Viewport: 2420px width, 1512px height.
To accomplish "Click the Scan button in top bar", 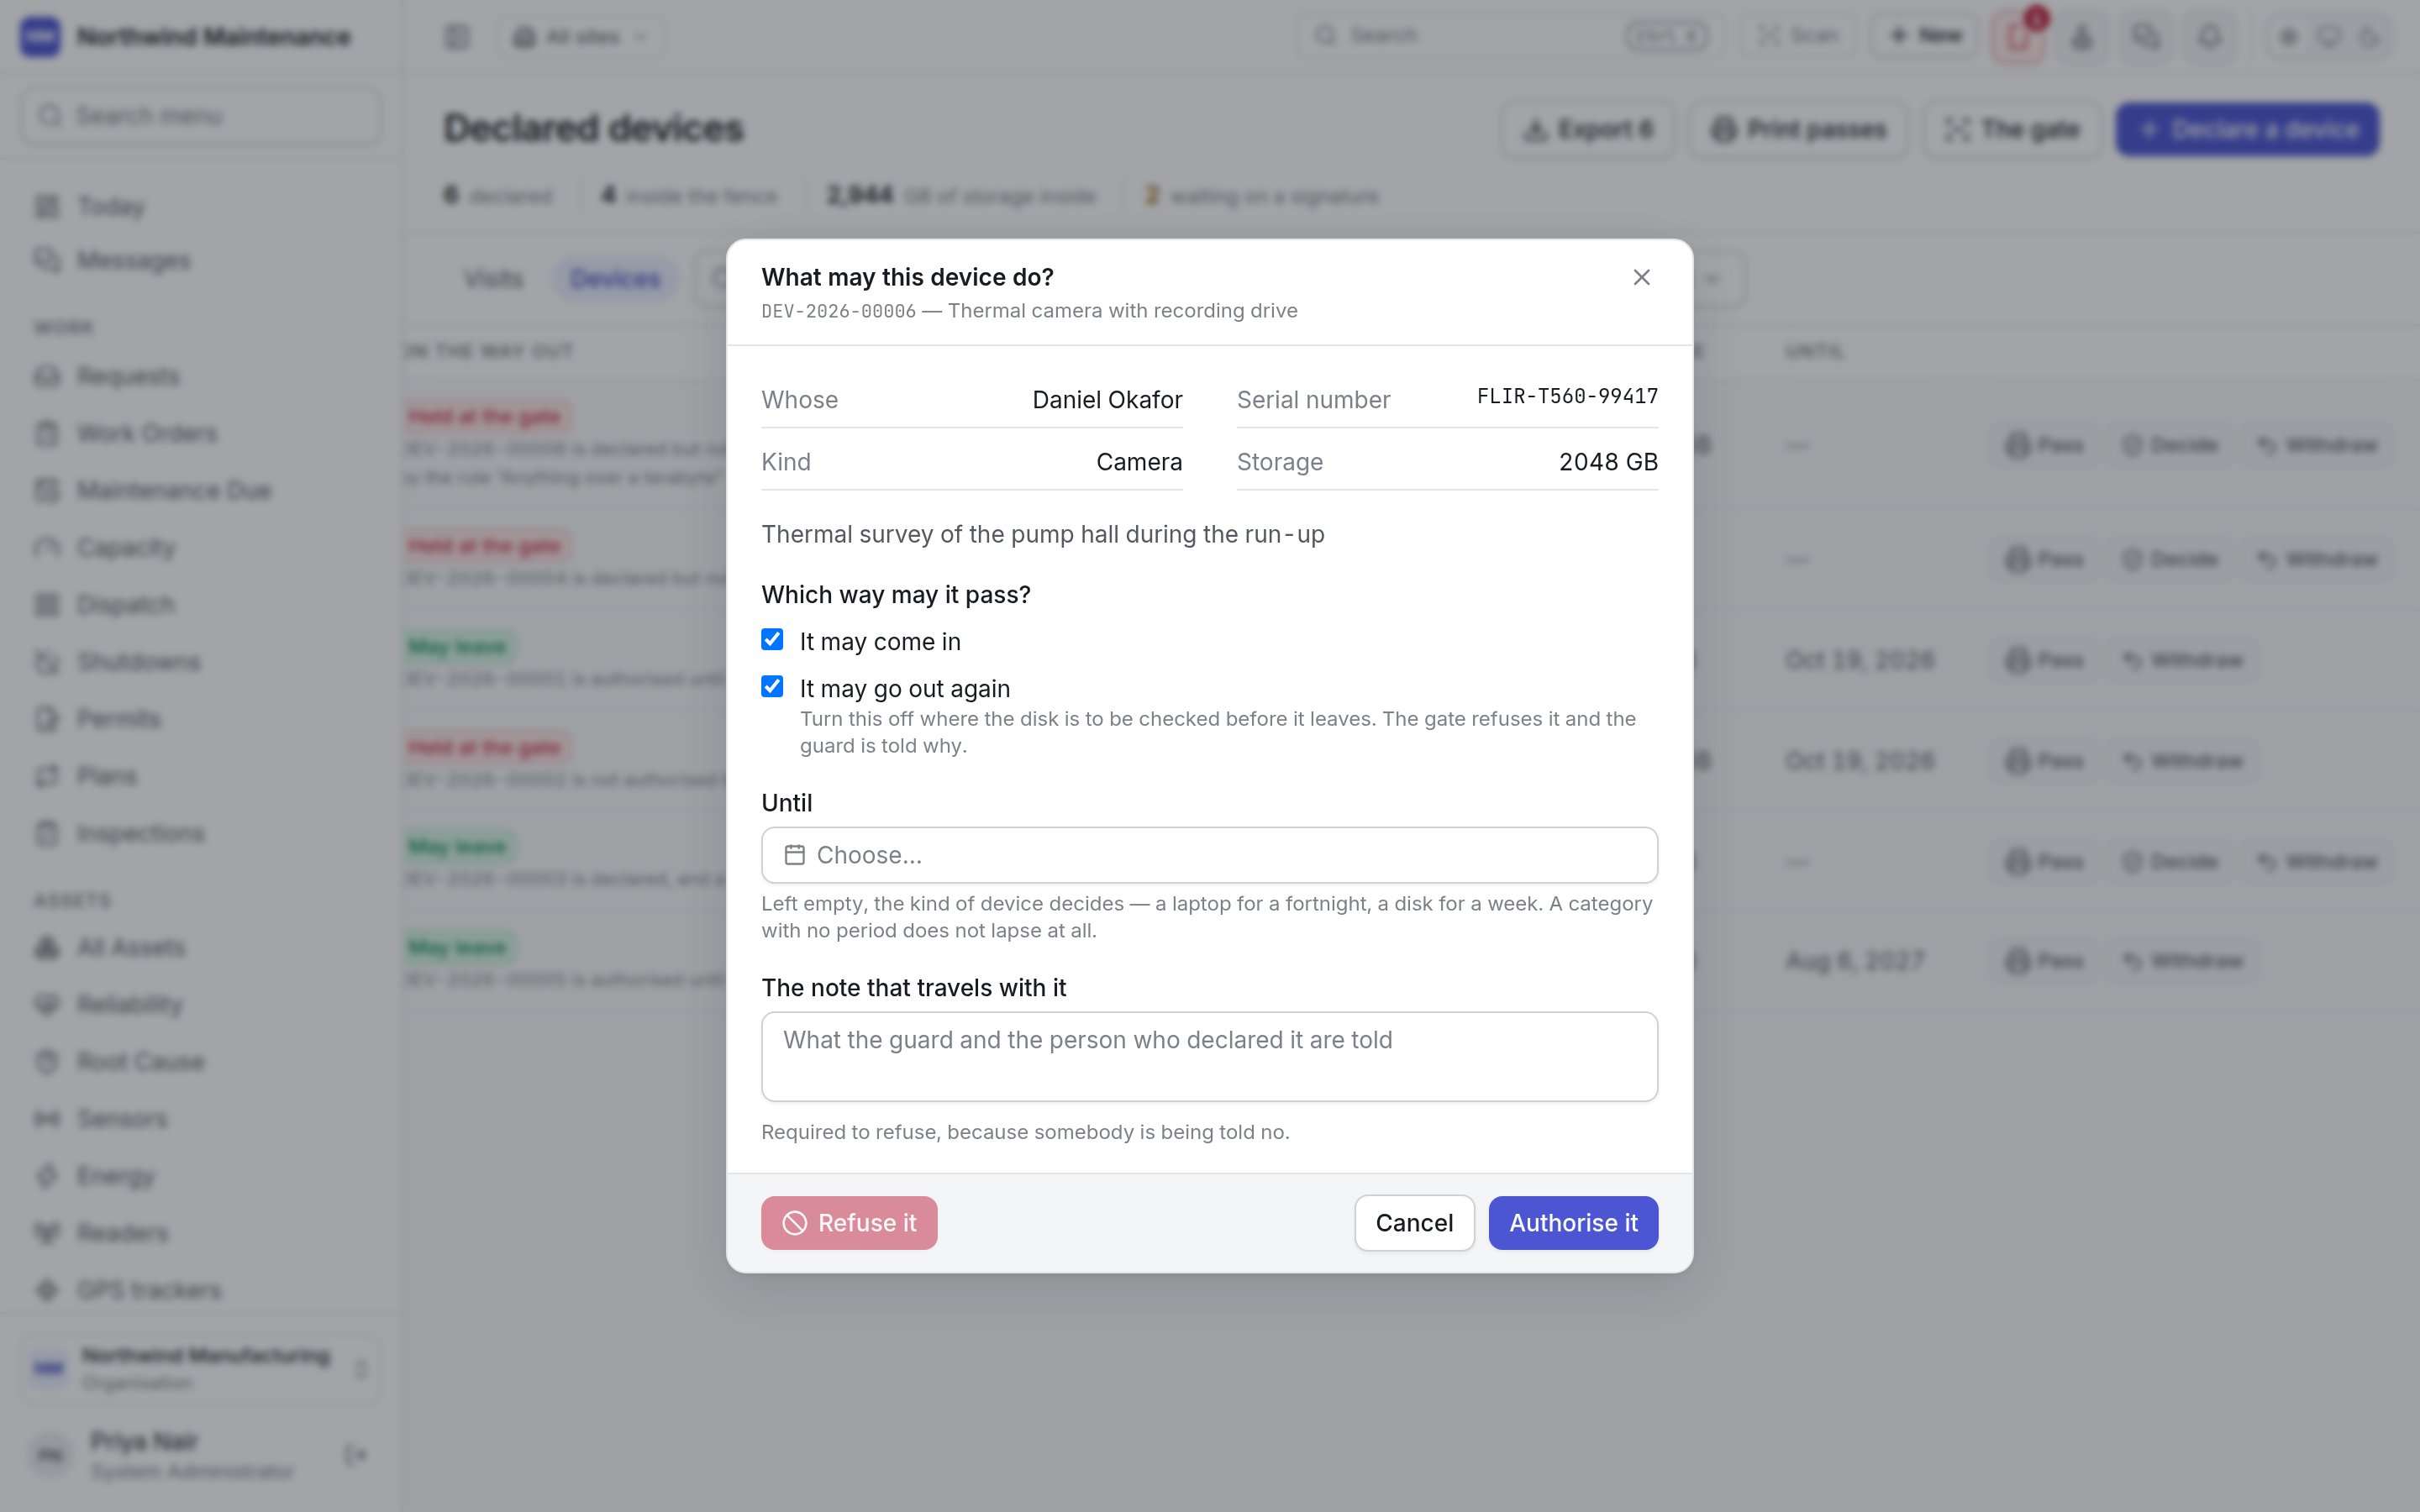I will coord(1799,36).
